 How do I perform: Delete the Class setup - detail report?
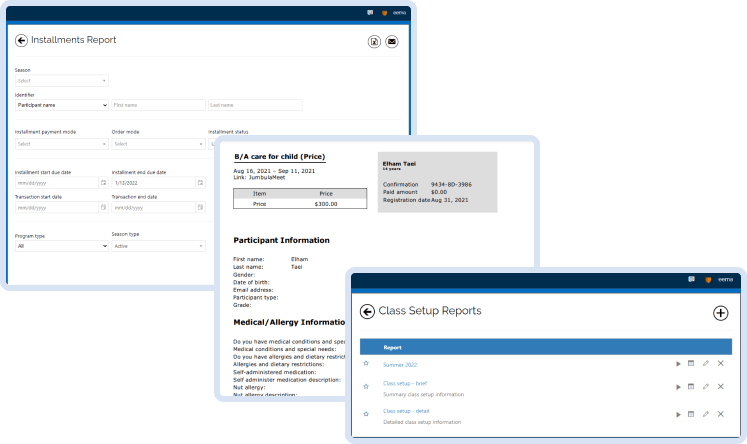click(720, 414)
